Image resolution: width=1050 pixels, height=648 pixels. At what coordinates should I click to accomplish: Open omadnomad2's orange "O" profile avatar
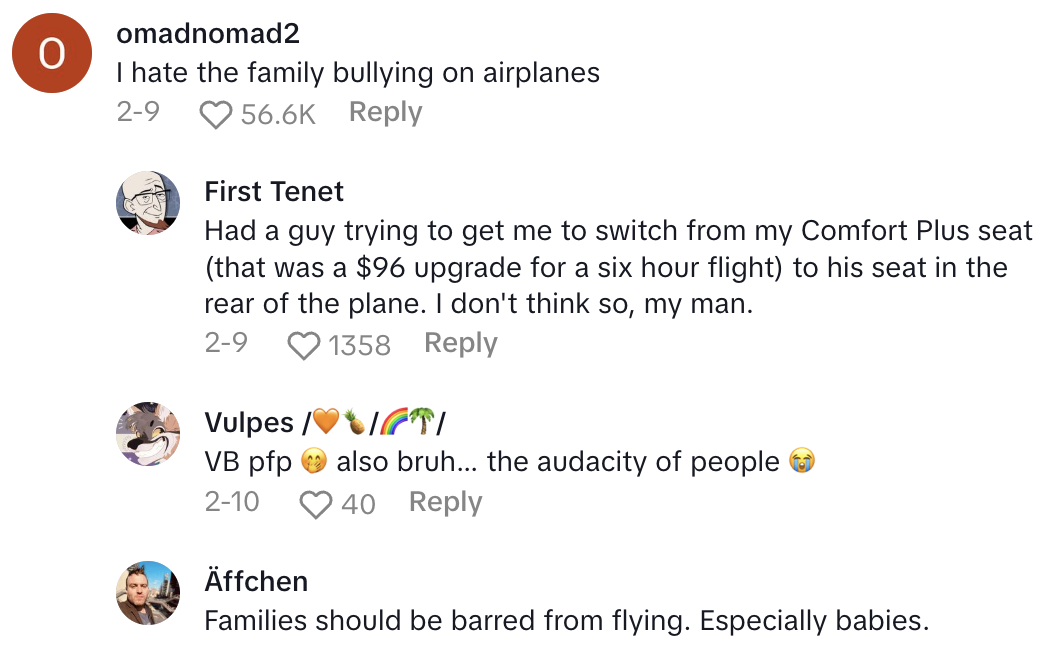coord(51,54)
